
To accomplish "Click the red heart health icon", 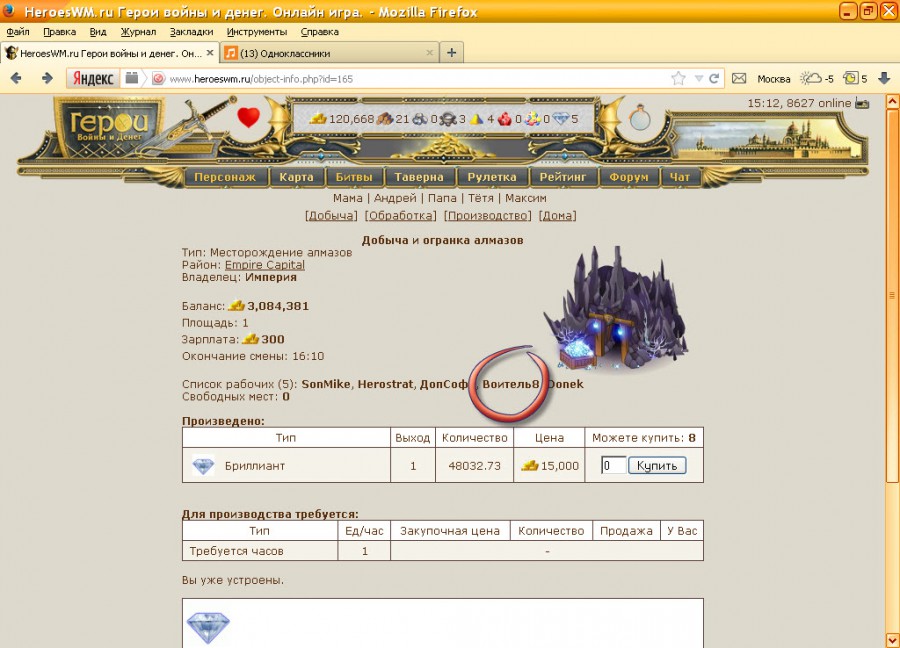I will (x=248, y=118).
